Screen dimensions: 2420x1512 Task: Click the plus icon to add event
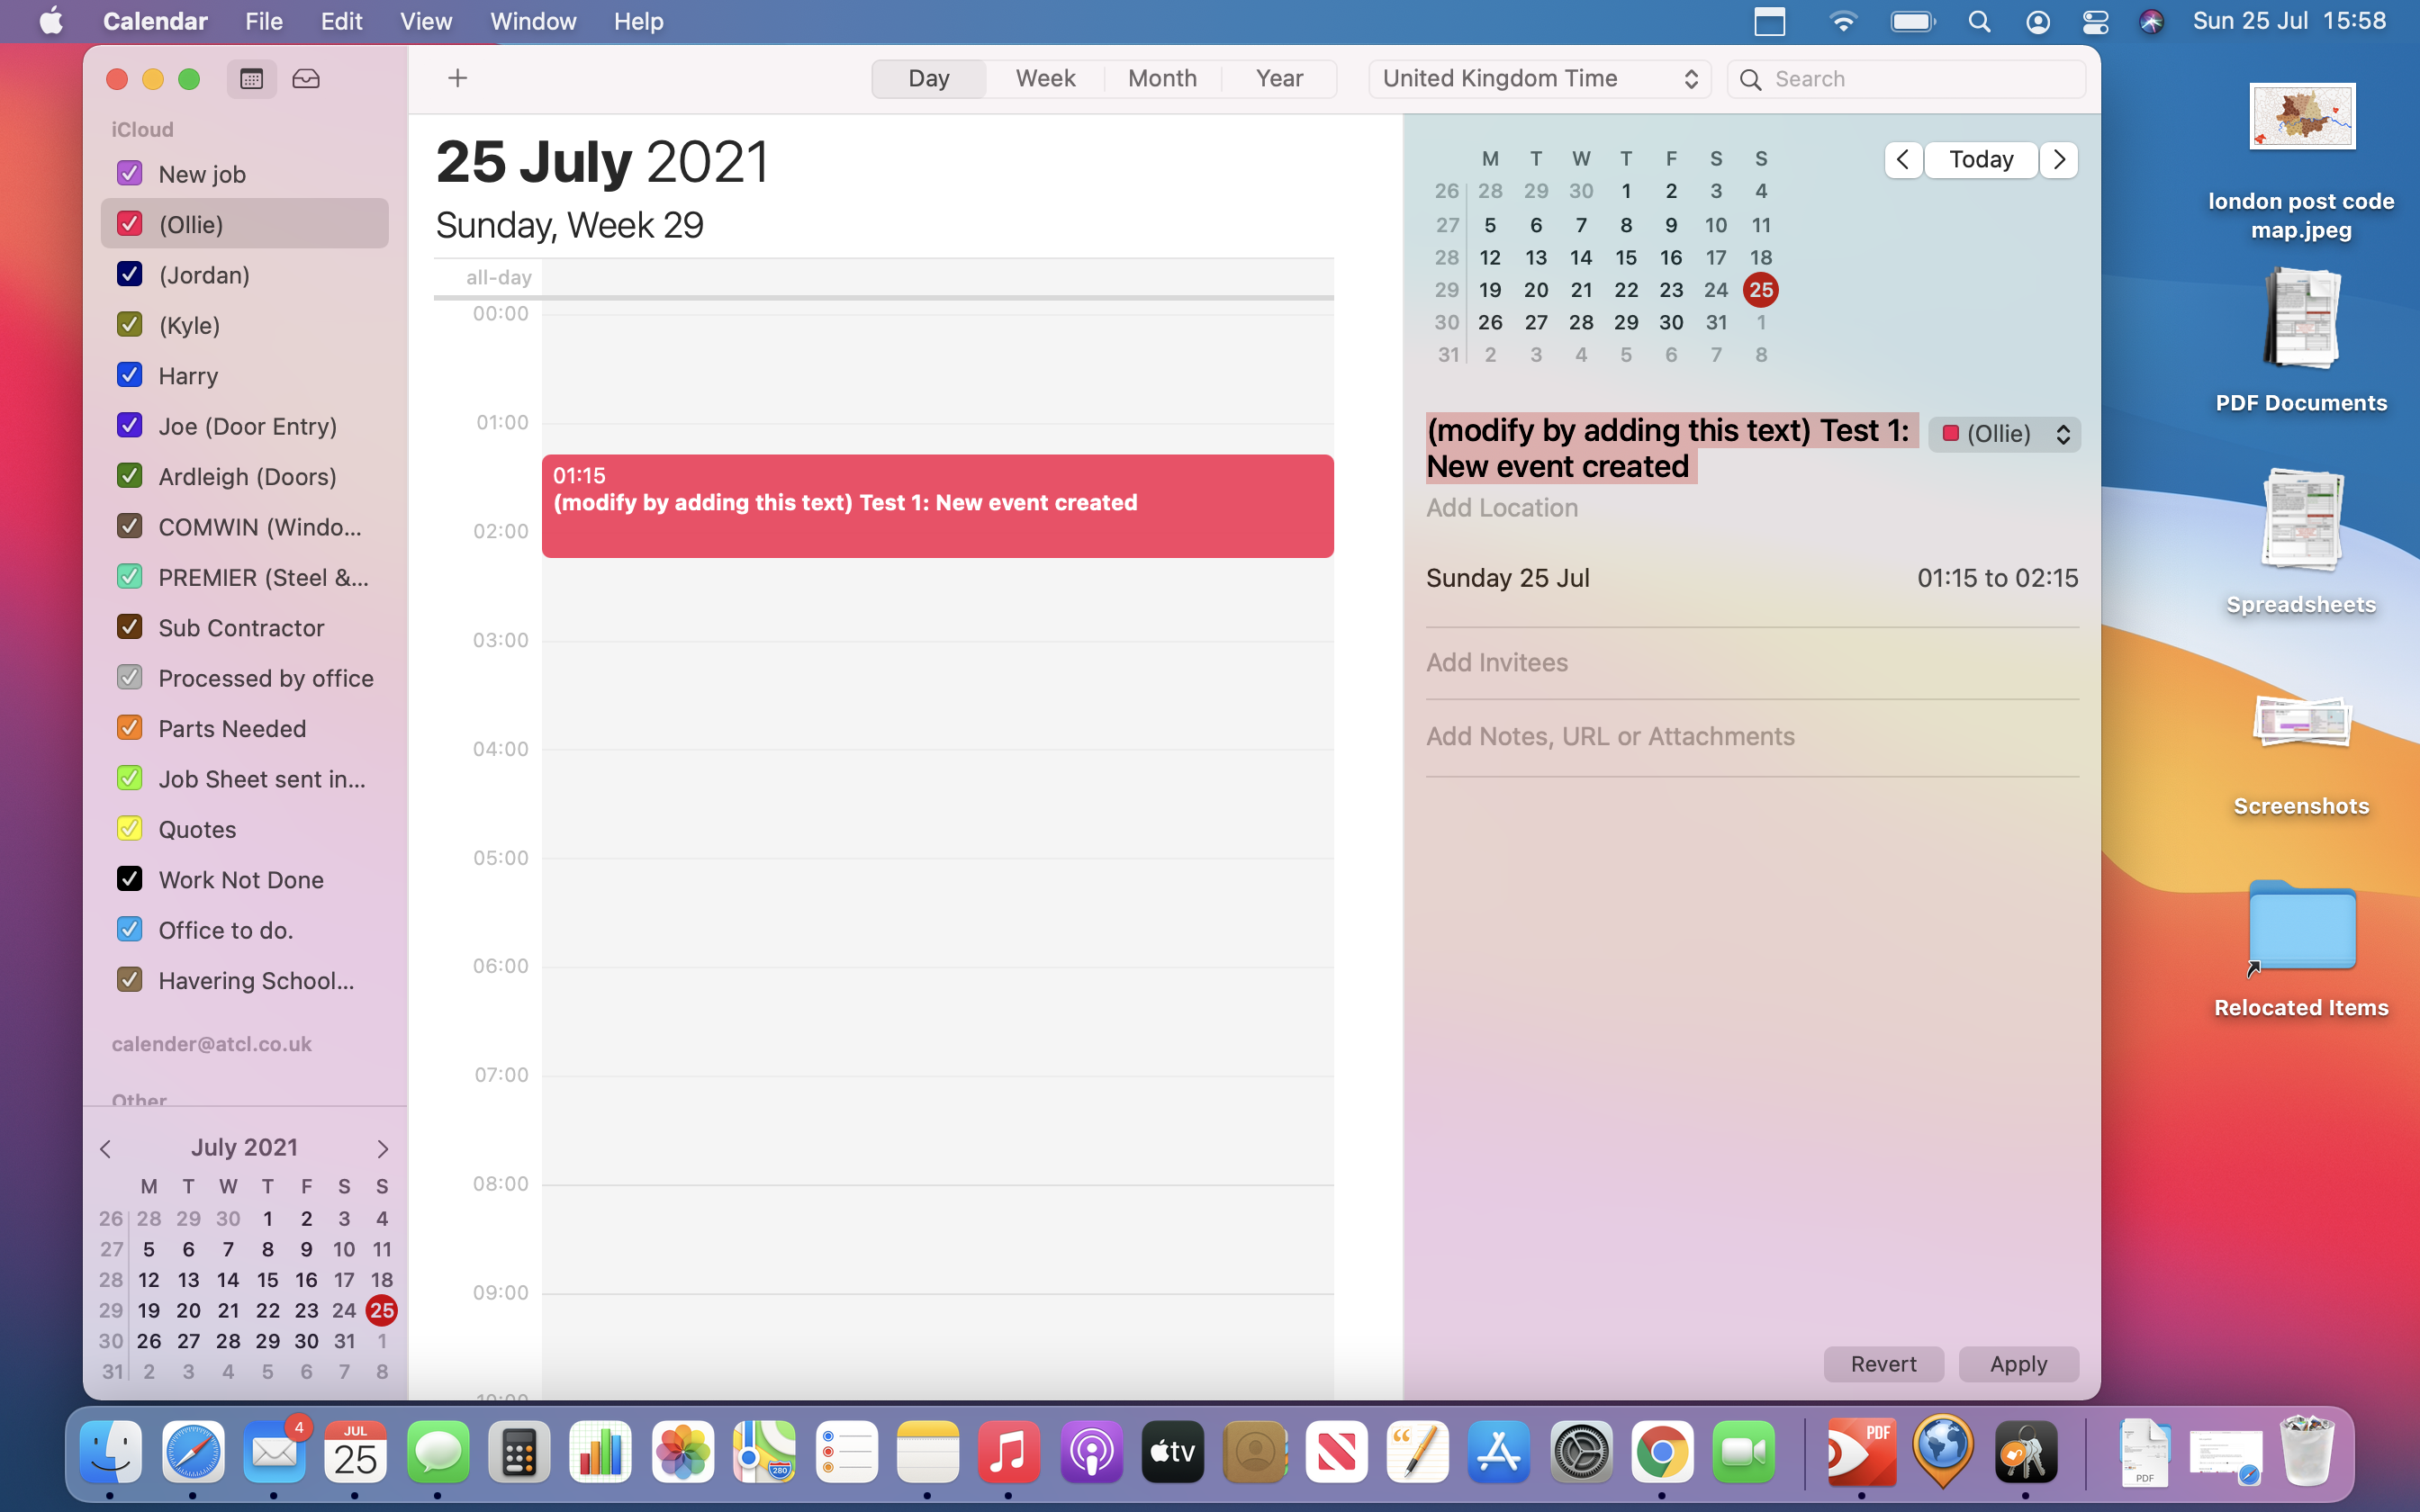457,78
